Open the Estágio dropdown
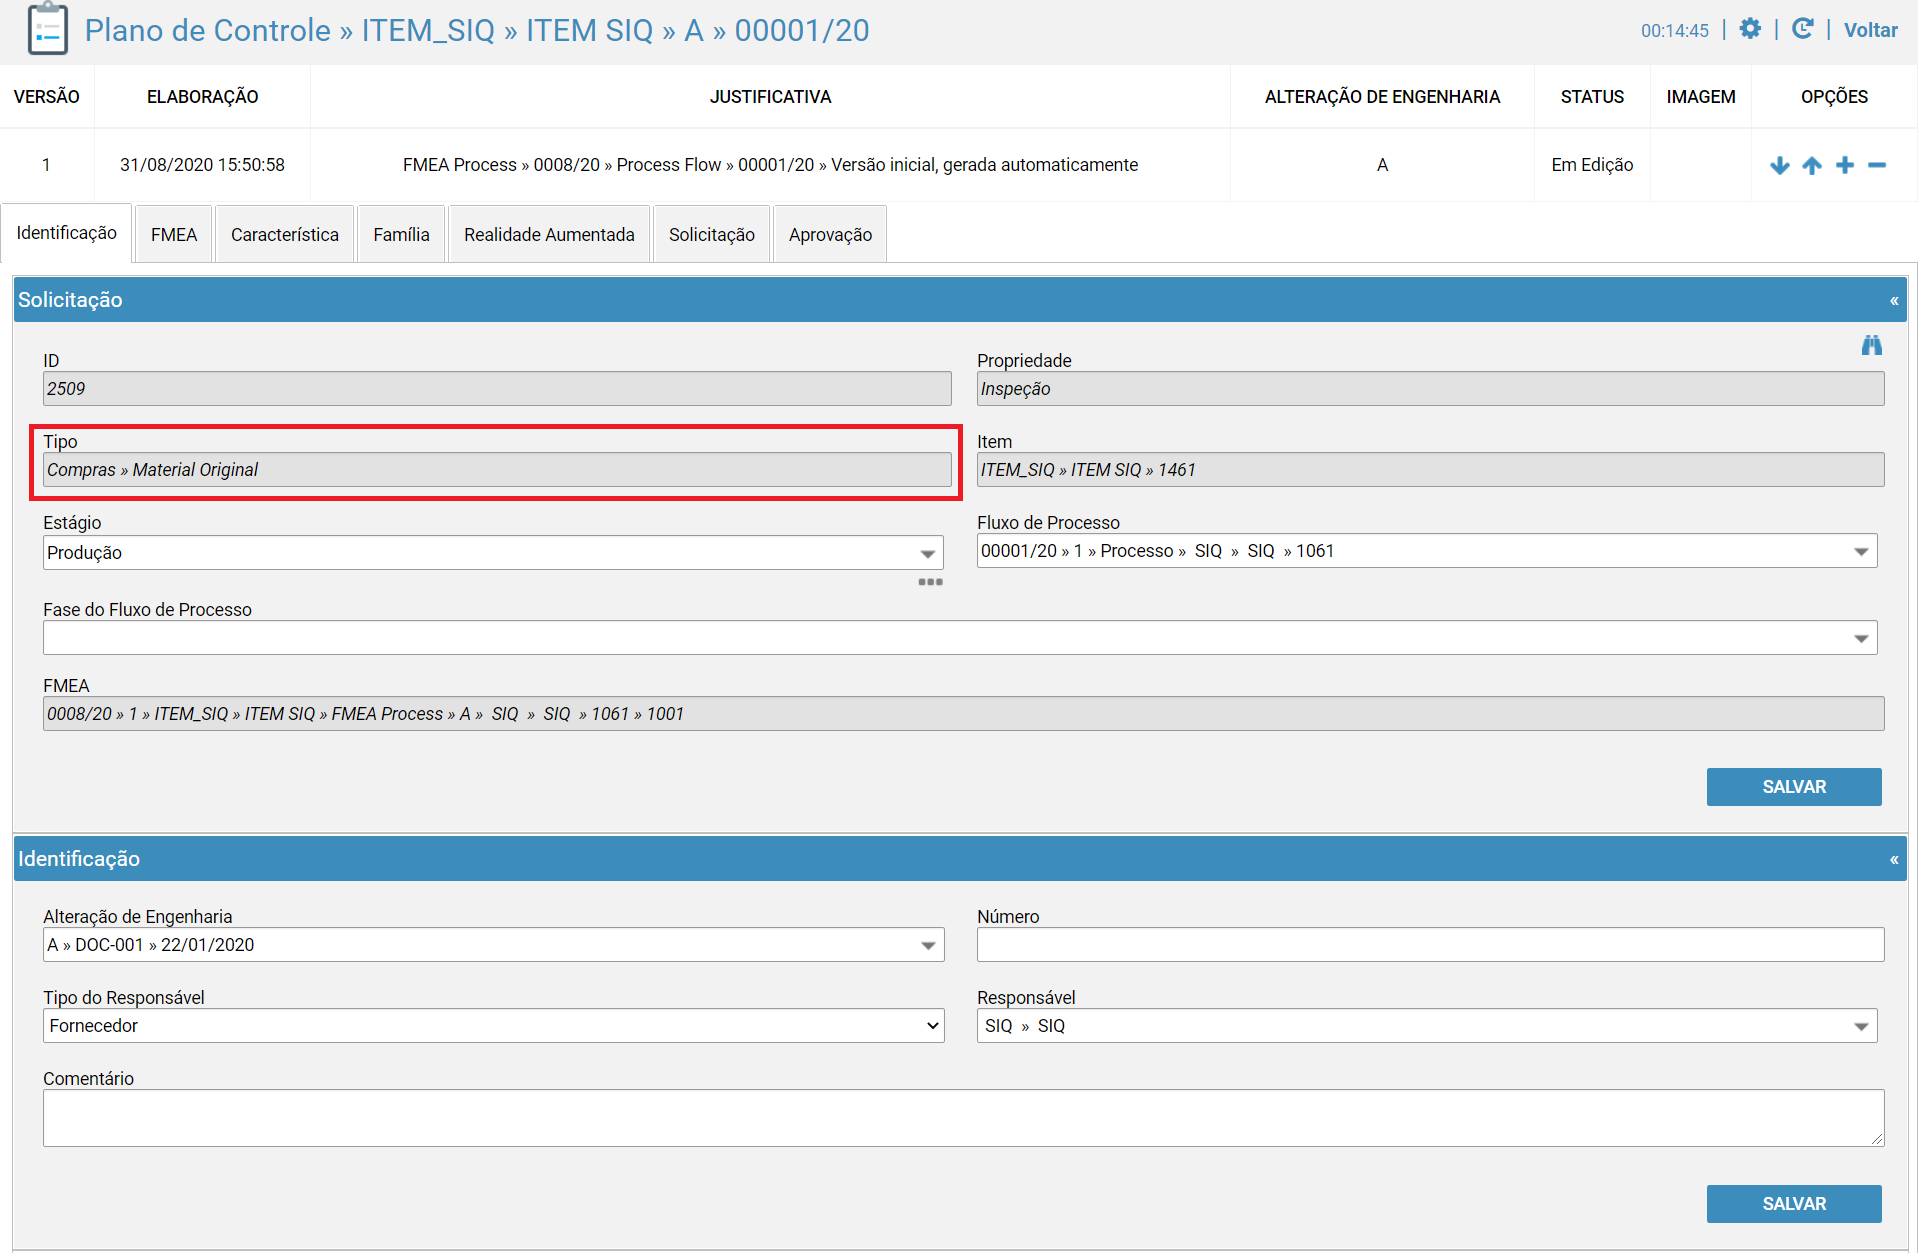Screen dimensions: 1920x1253 [x=493, y=553]
